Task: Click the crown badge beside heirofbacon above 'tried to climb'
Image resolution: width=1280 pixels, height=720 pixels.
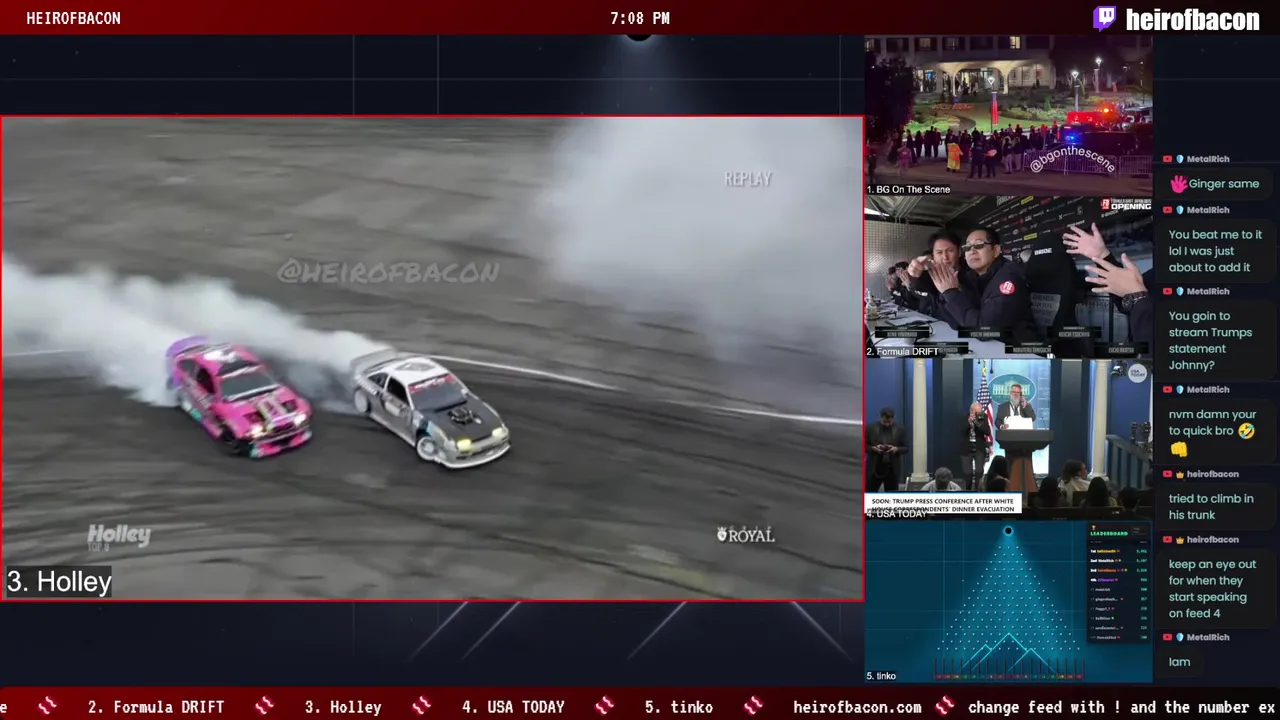Action: [1180, 474]
